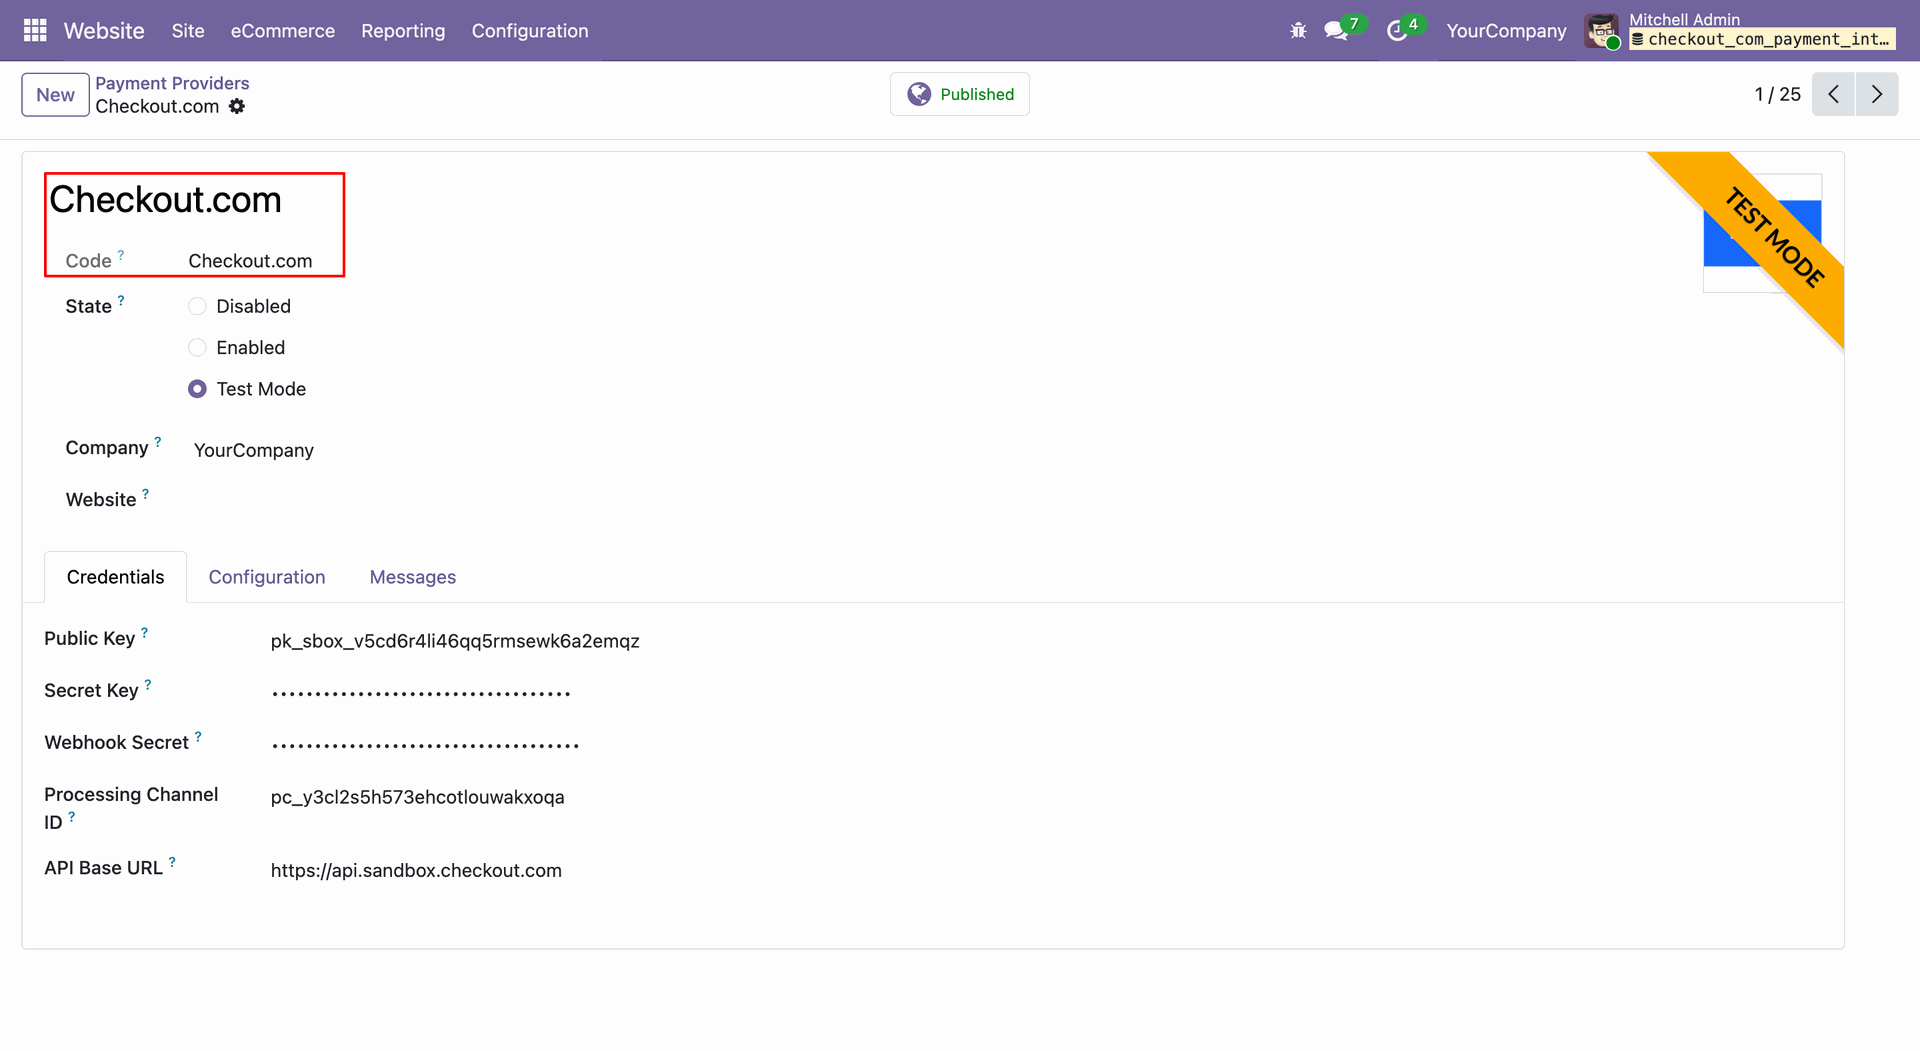Open the Site menu
Viewport: 1920px width, 1051px height.
188,31
